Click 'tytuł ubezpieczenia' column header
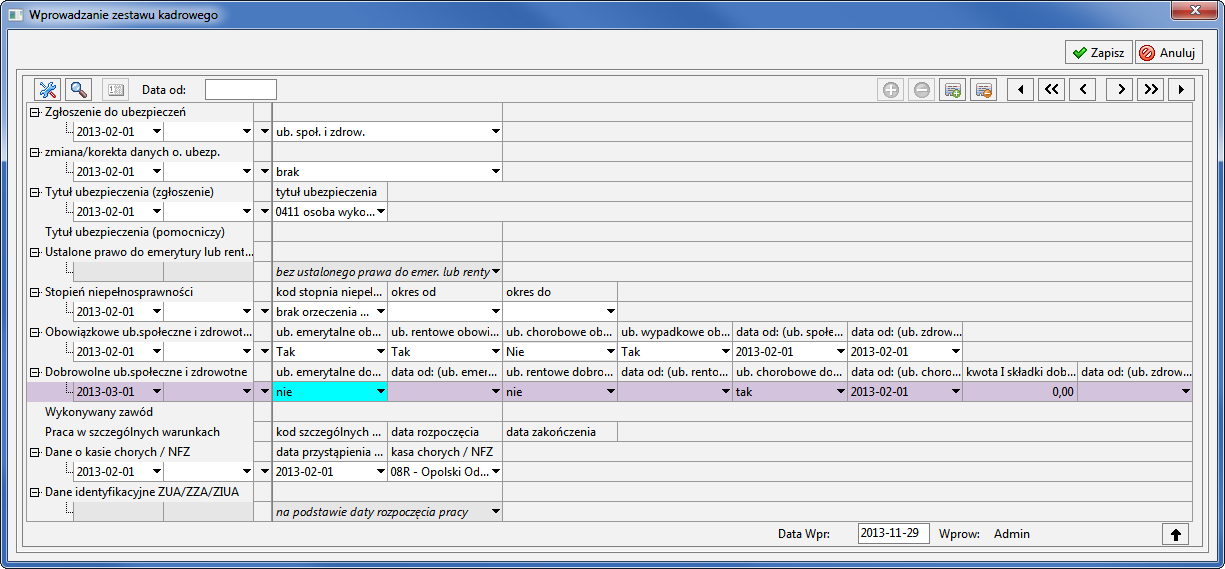This screenshot has height=569, width=1225. [x=330, y=192]
